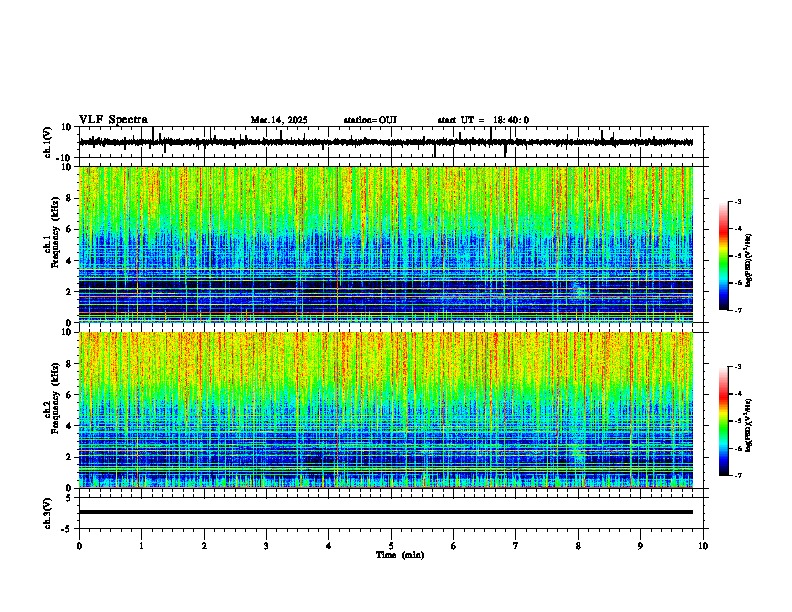
Task: Click time axis tick label "9"
Action: click(640, 546)
